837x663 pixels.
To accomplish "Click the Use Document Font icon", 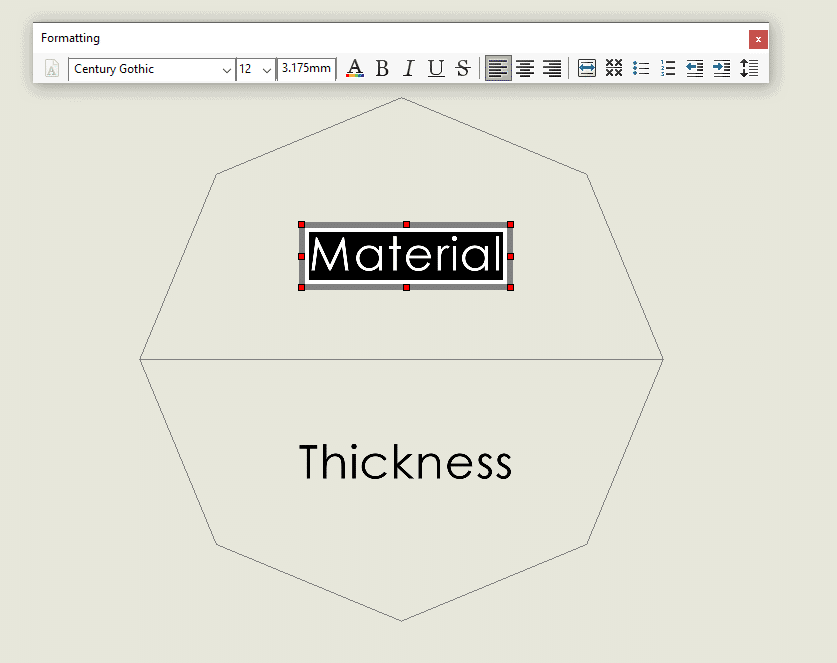I will (x=52, y=69).
